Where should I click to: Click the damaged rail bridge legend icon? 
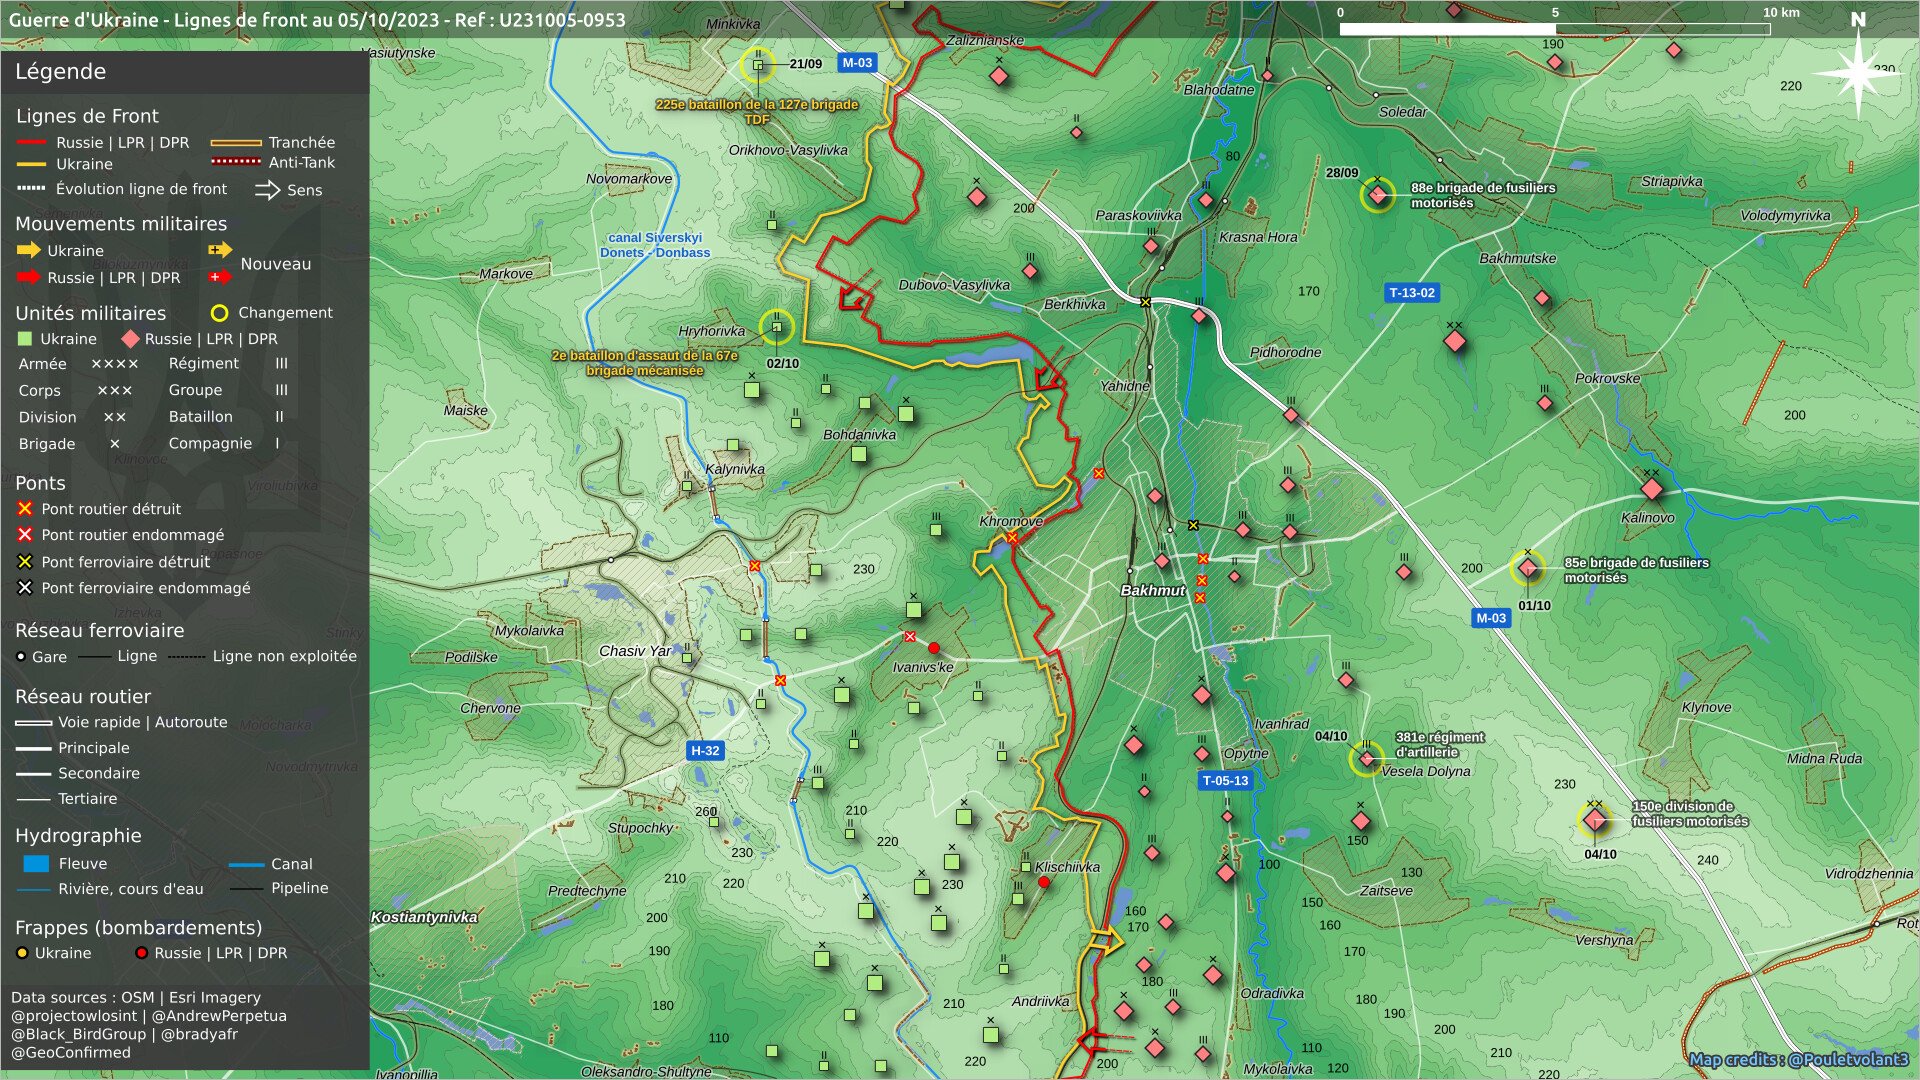tap(25, 588)
